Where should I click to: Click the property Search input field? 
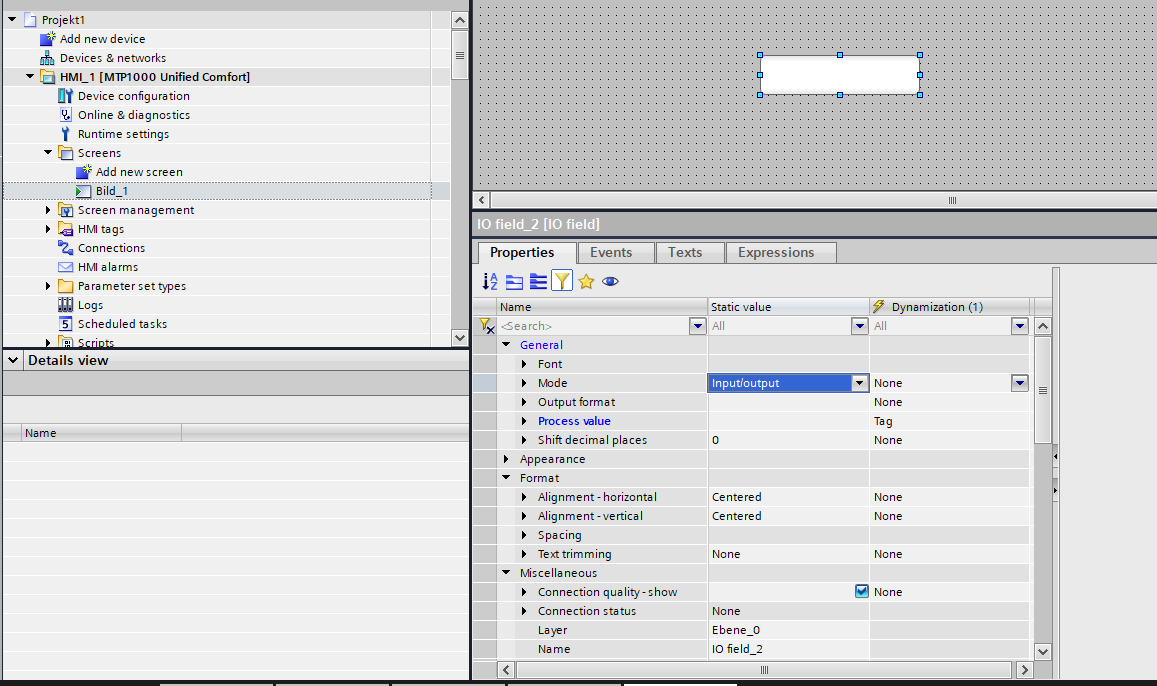click(x=592, y=326)
